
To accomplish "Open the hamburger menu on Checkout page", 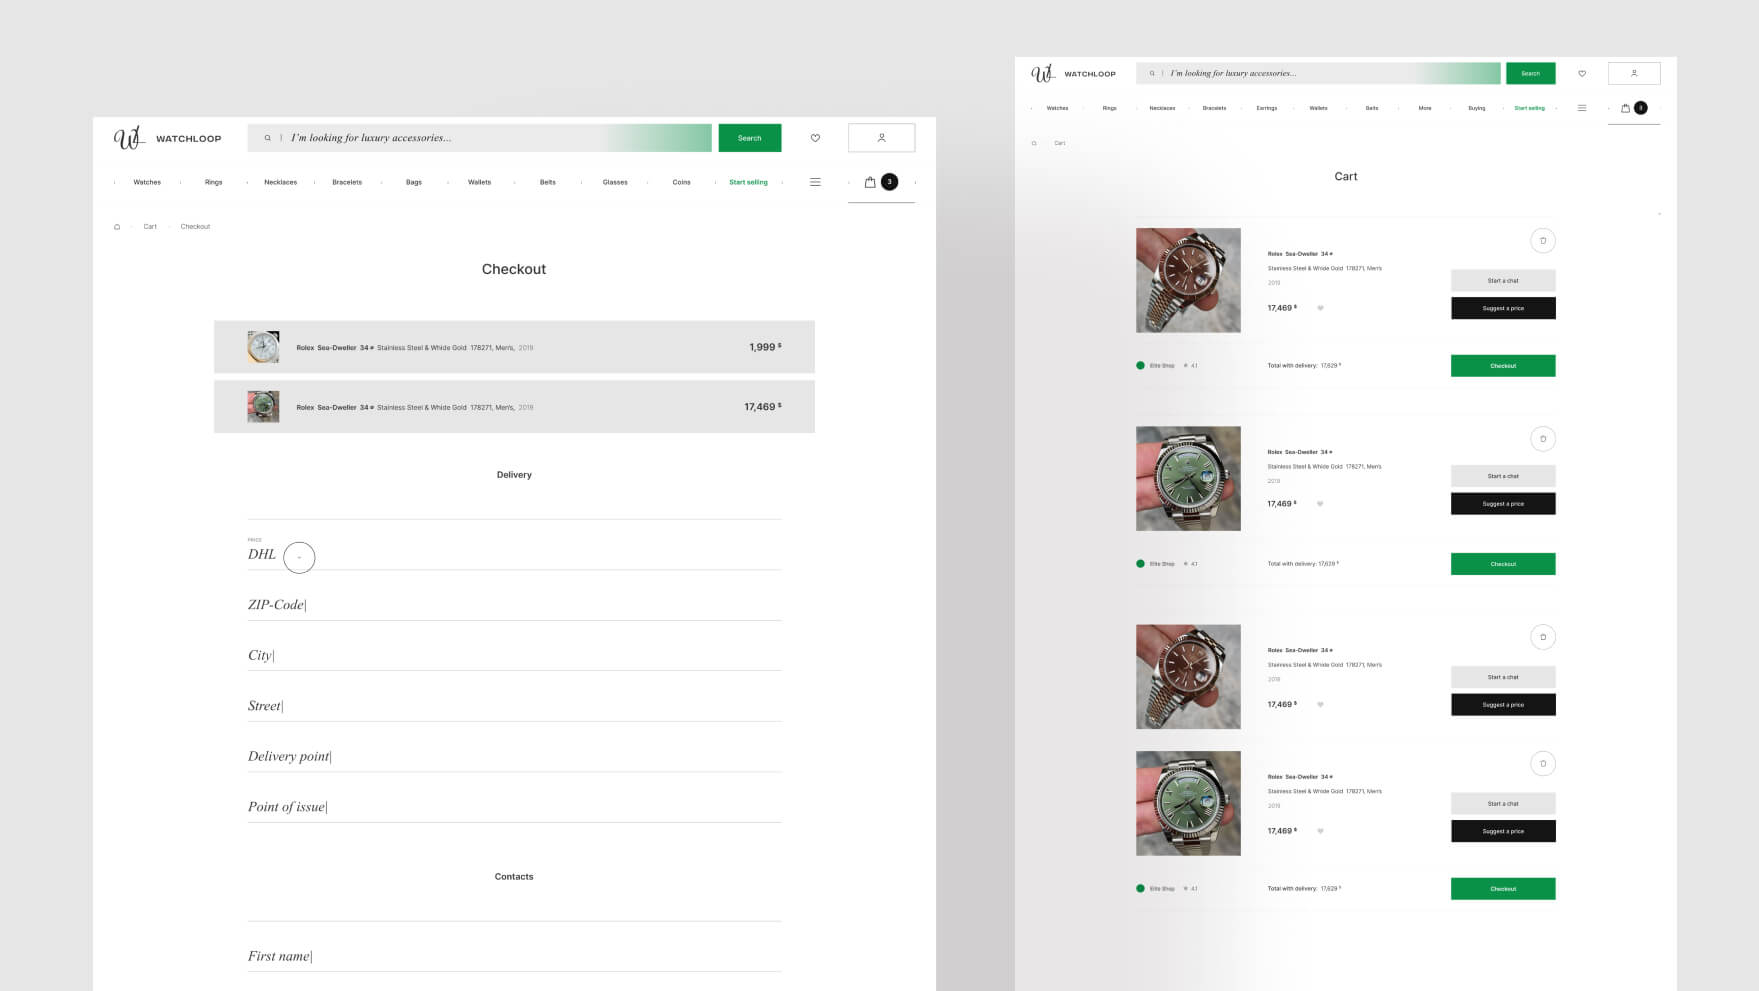I will coord(815,182).
